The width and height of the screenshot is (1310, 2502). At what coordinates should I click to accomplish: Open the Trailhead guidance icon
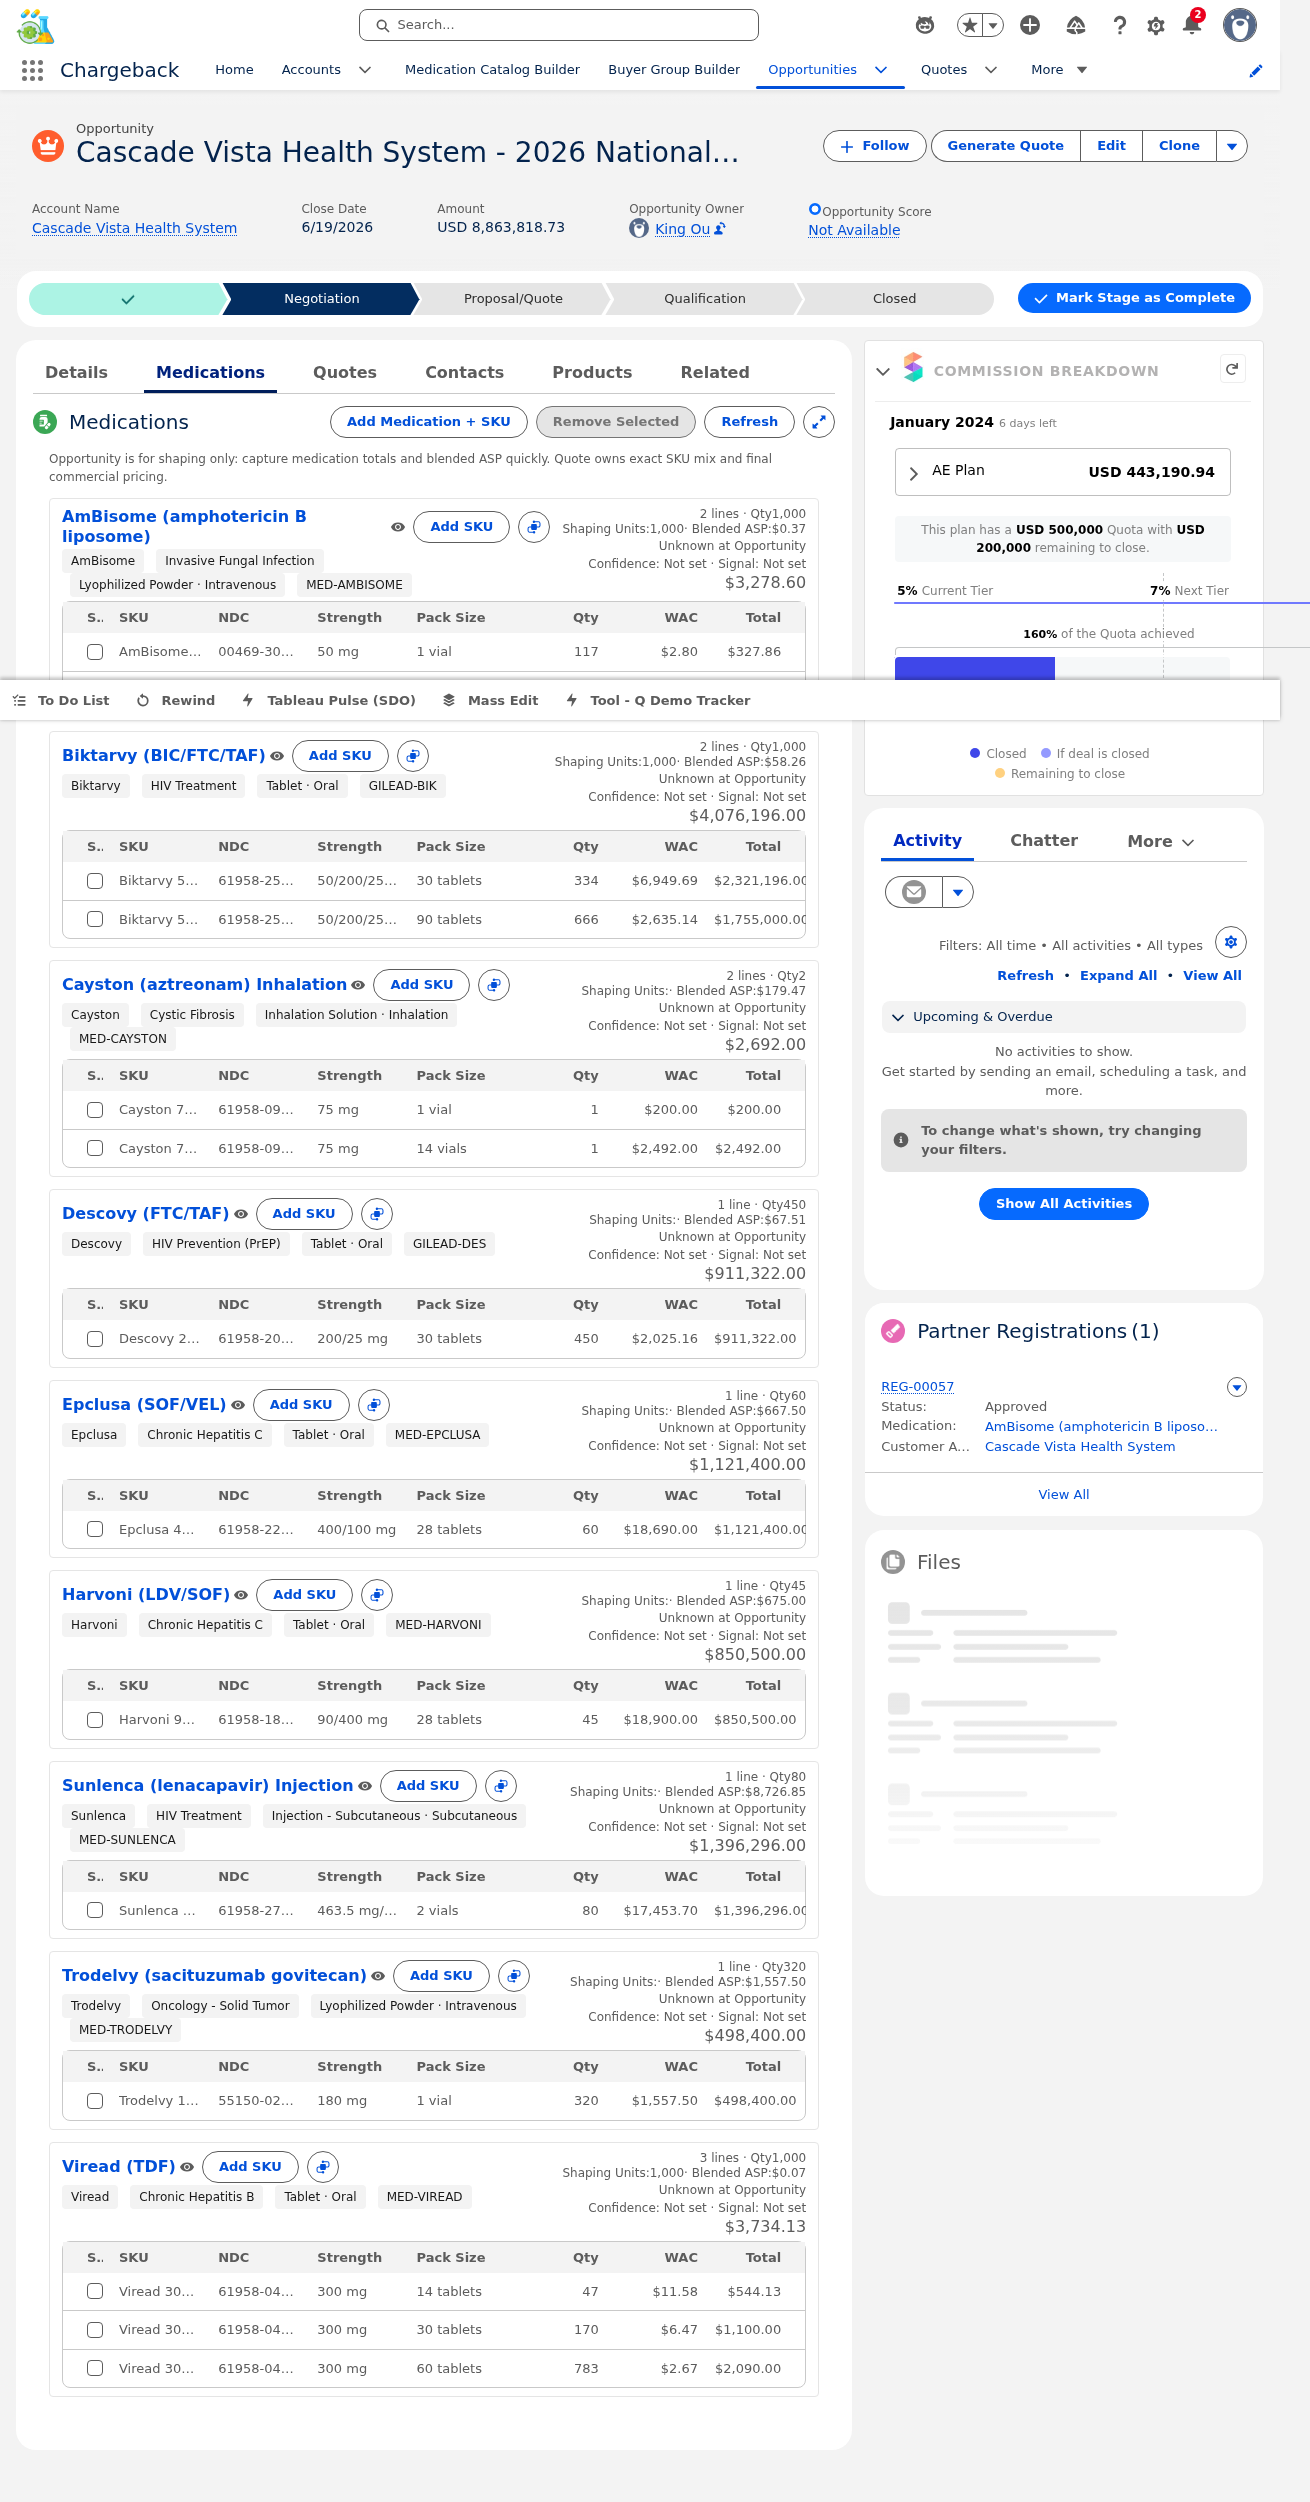pyautogui.click(x=1076, y=25)
